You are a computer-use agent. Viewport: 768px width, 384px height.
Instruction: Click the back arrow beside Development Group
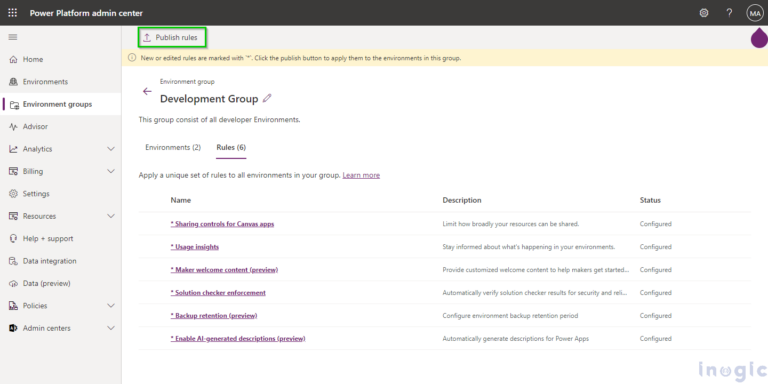tap(147, 91)
